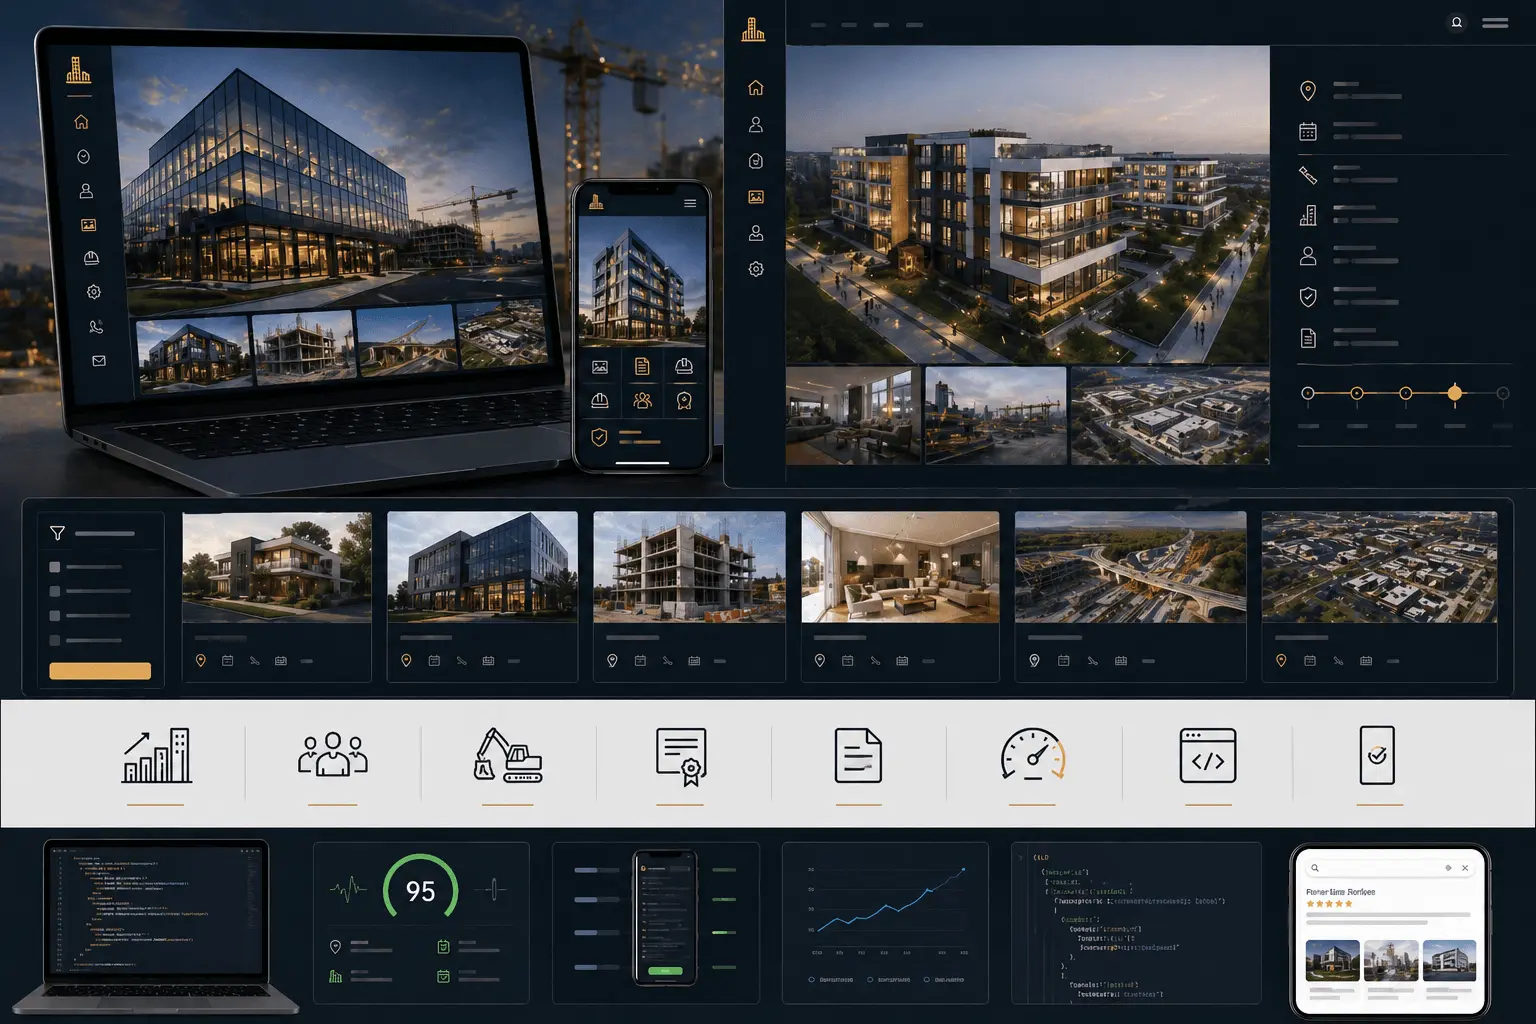Select the highlighted yellow timeline step
The width and height of the screenshot is (1536, 1024).
pyautogui.click(x=1455, y=393)
